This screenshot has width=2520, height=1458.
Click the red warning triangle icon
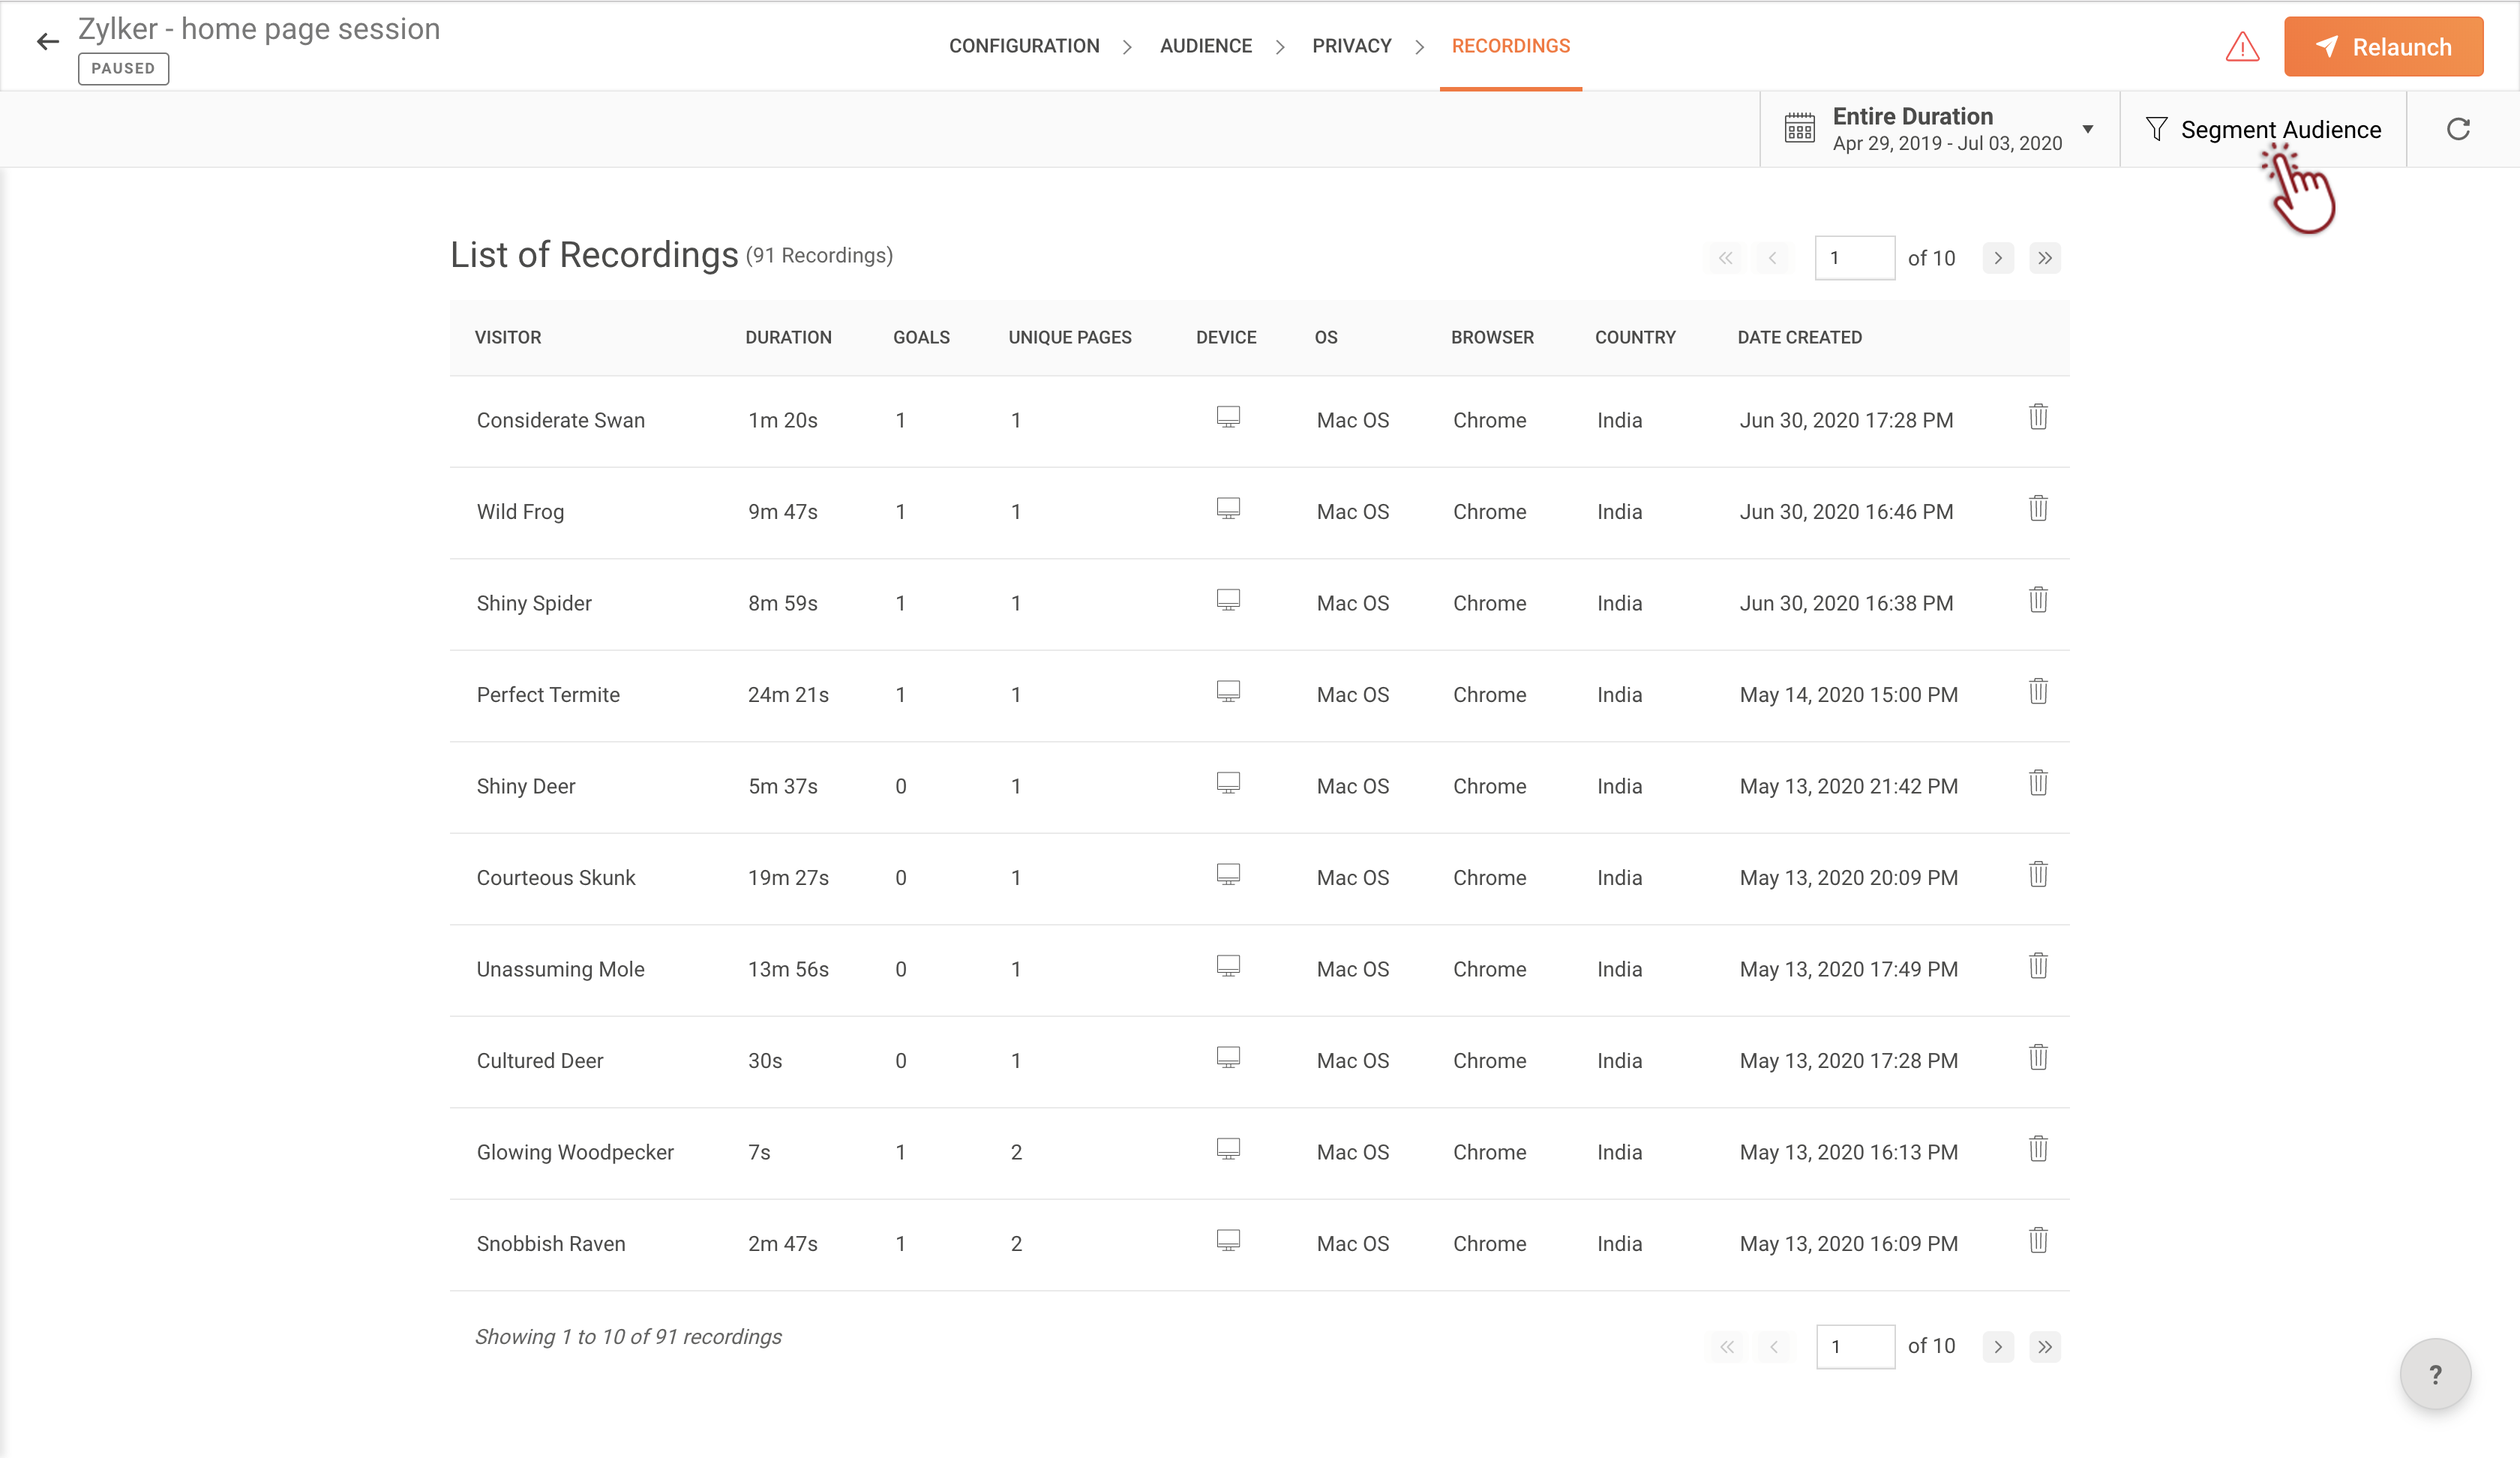click(x=2242, y=47)
